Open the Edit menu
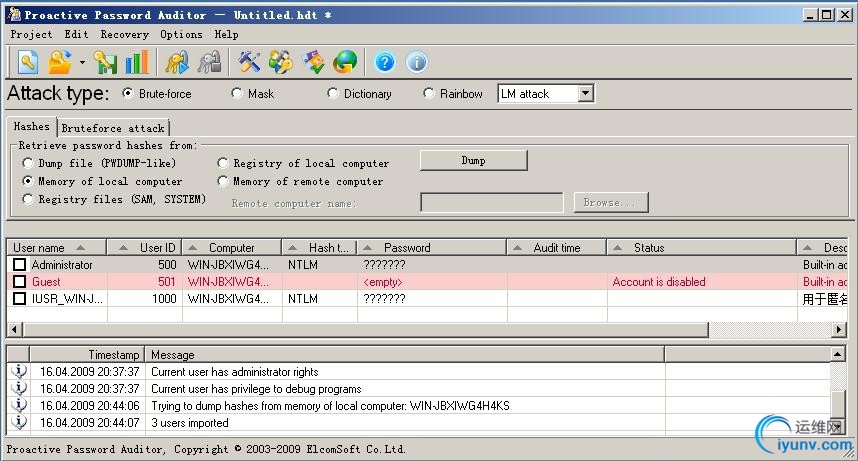This screenshot has width=858, height=461. tap(76, 34)
